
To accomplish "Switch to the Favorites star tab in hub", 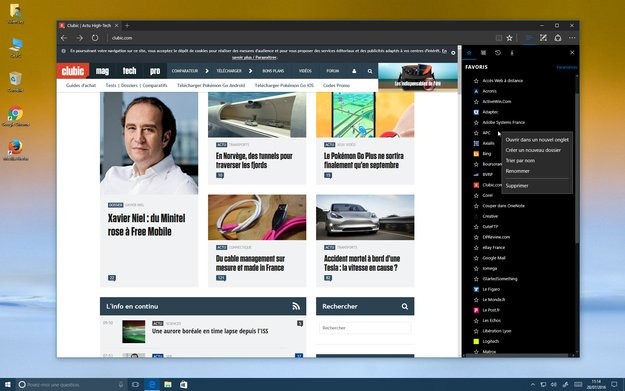I will pos(469,53).
